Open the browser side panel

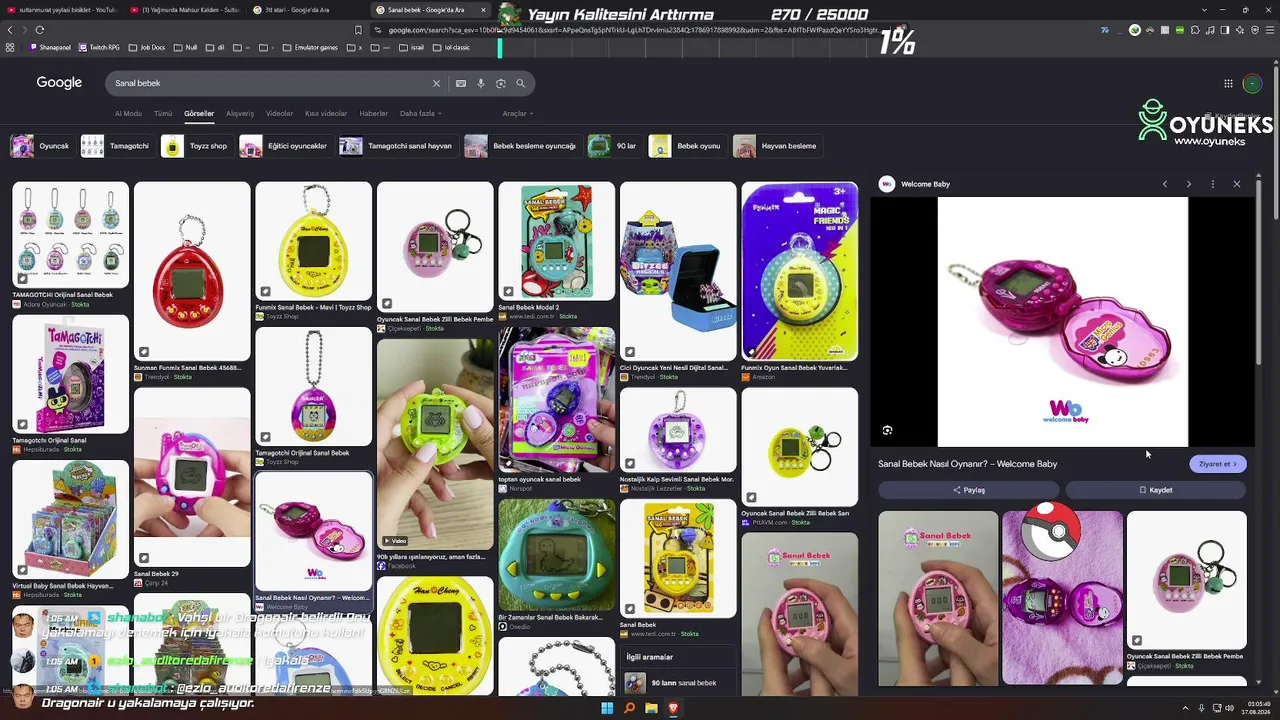pos(1225,30)
